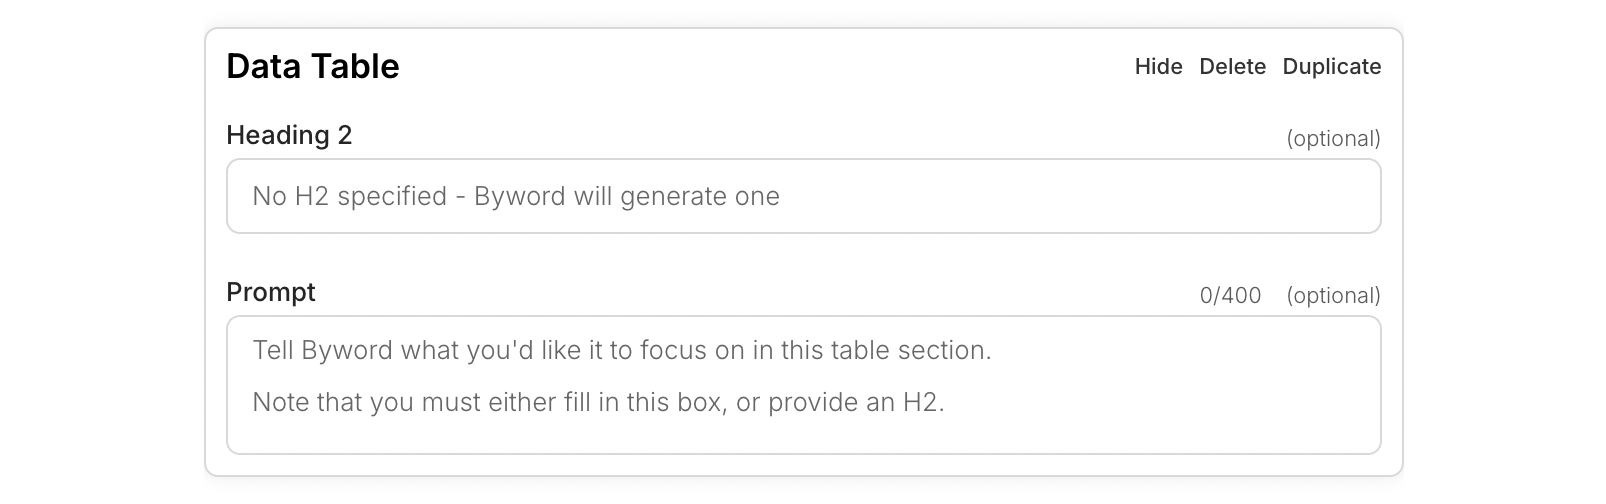Click the 0/400 character counter
This screenshot has width=1606, height=504.
[x=1230, y=296]
